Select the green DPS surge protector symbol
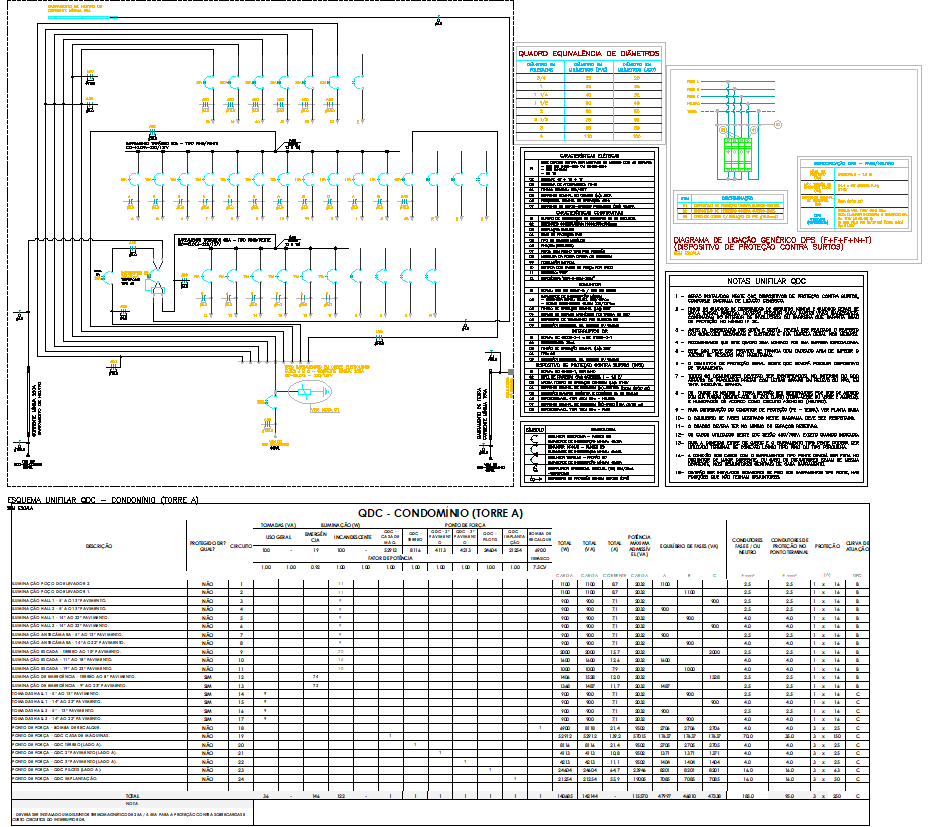This screenshot has height=827, width=929. 738,155
